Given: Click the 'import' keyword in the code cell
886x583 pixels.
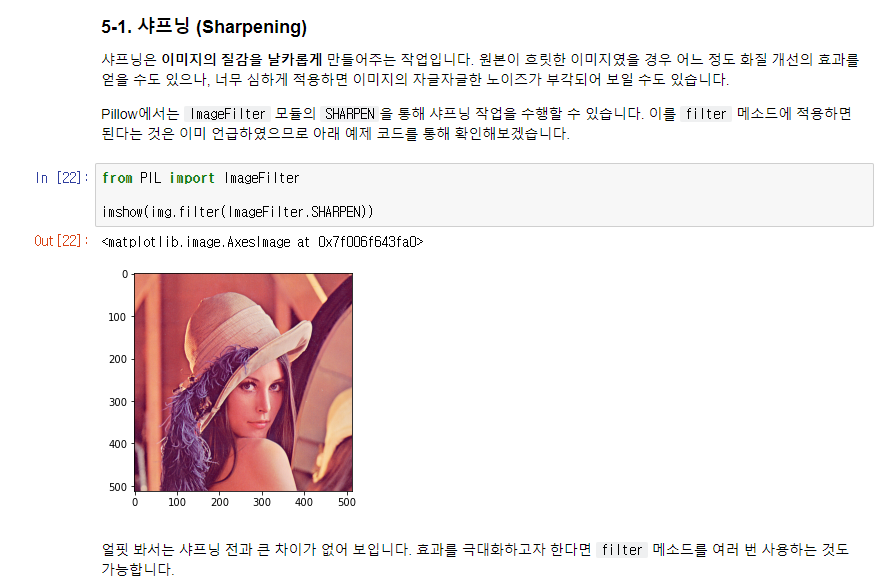Looking at the screenshot, I should [x=192, y=178].
